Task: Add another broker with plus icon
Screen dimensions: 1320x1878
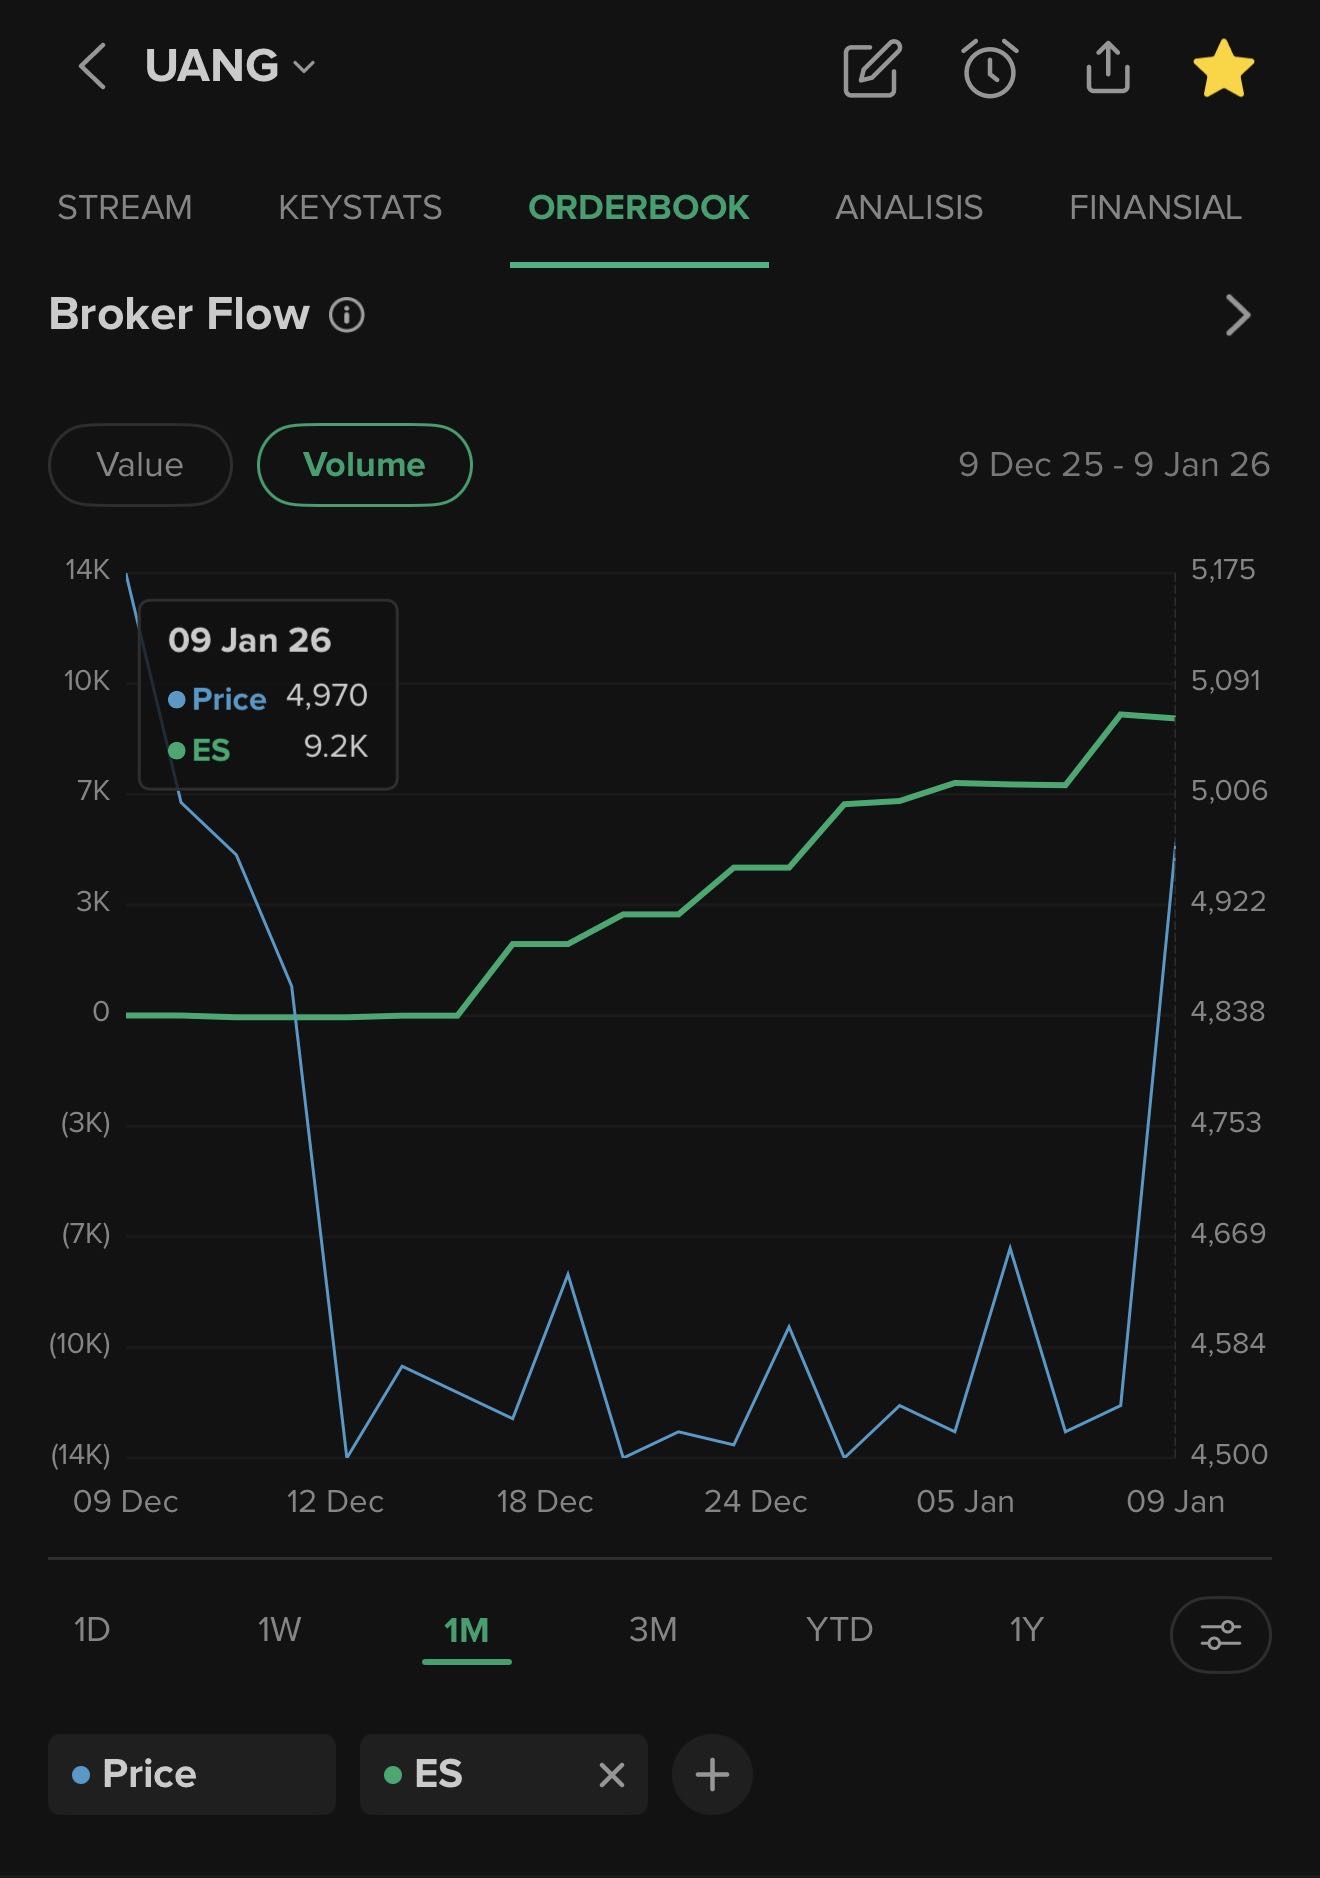Action: click(711, 1775)
